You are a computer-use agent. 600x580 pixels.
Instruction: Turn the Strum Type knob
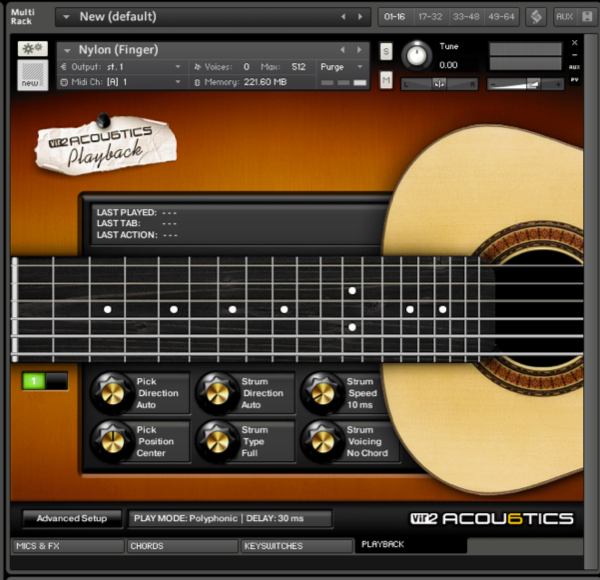(x=217, y=441)
